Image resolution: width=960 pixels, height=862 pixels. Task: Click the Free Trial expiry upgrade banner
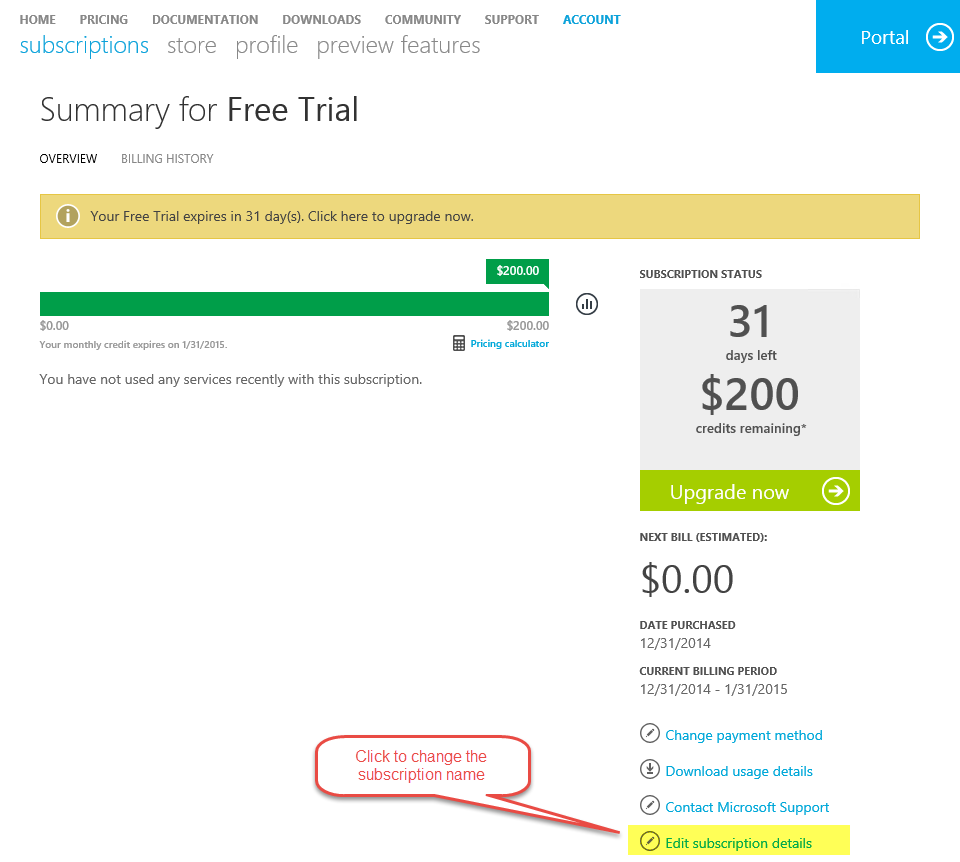[479, 216]
